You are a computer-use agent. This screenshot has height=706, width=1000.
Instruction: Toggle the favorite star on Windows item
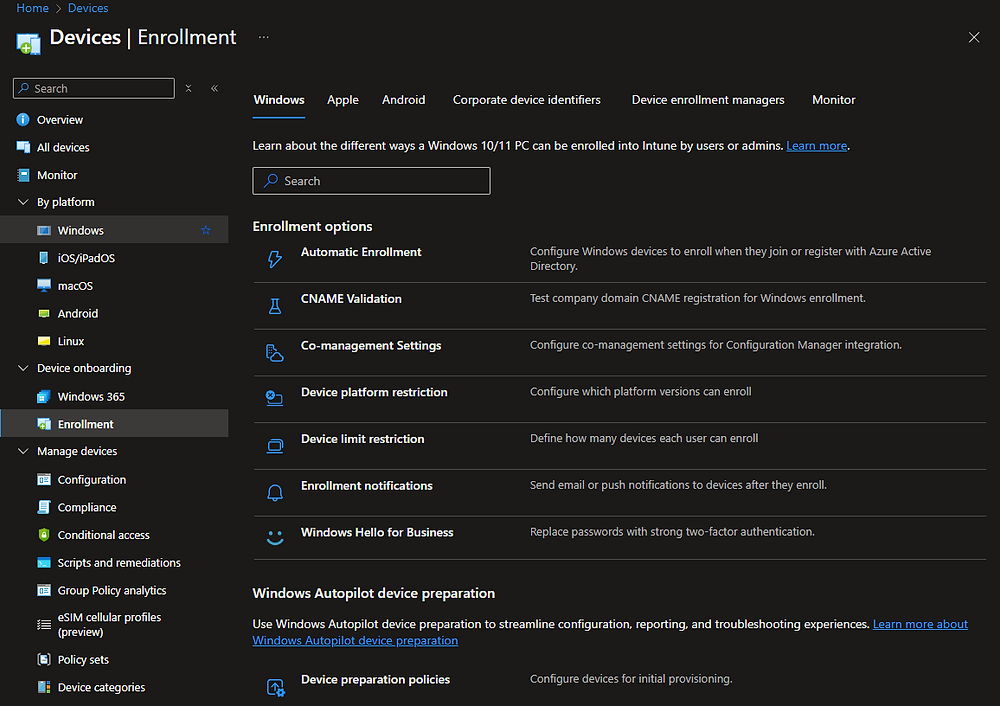[205, 230]
